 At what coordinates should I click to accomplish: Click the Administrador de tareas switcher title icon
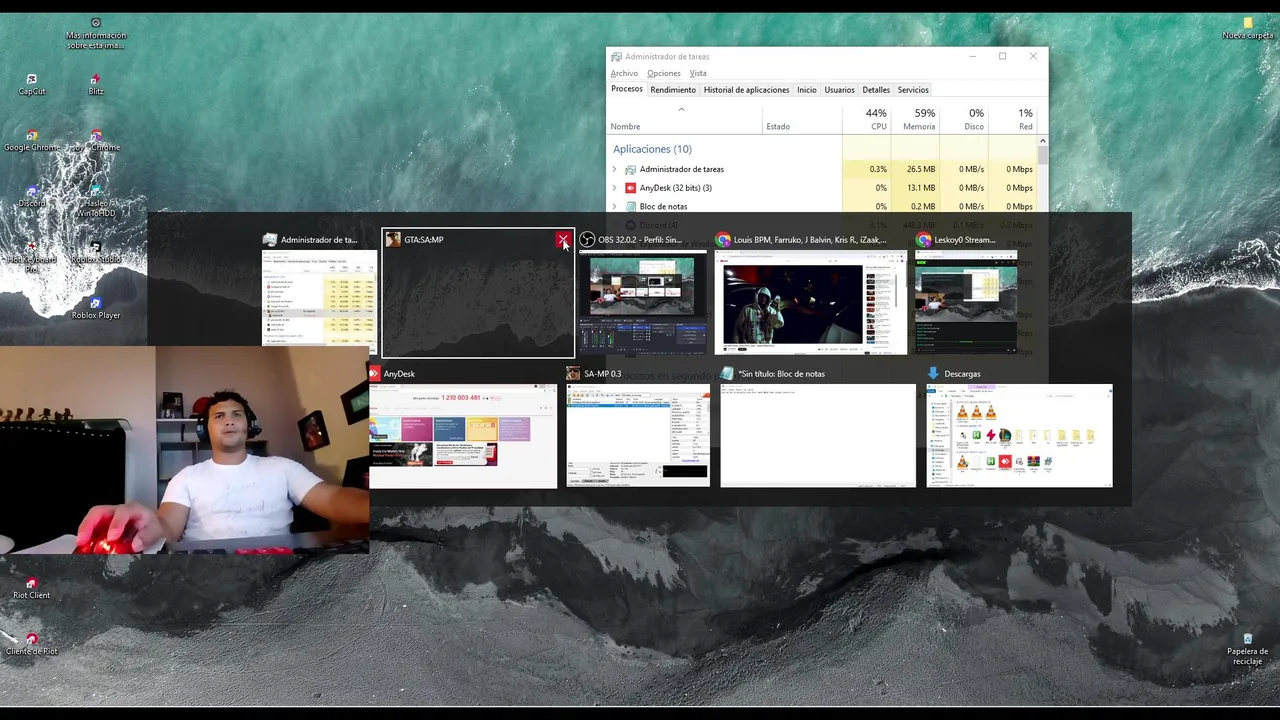(x=269, y=240)
